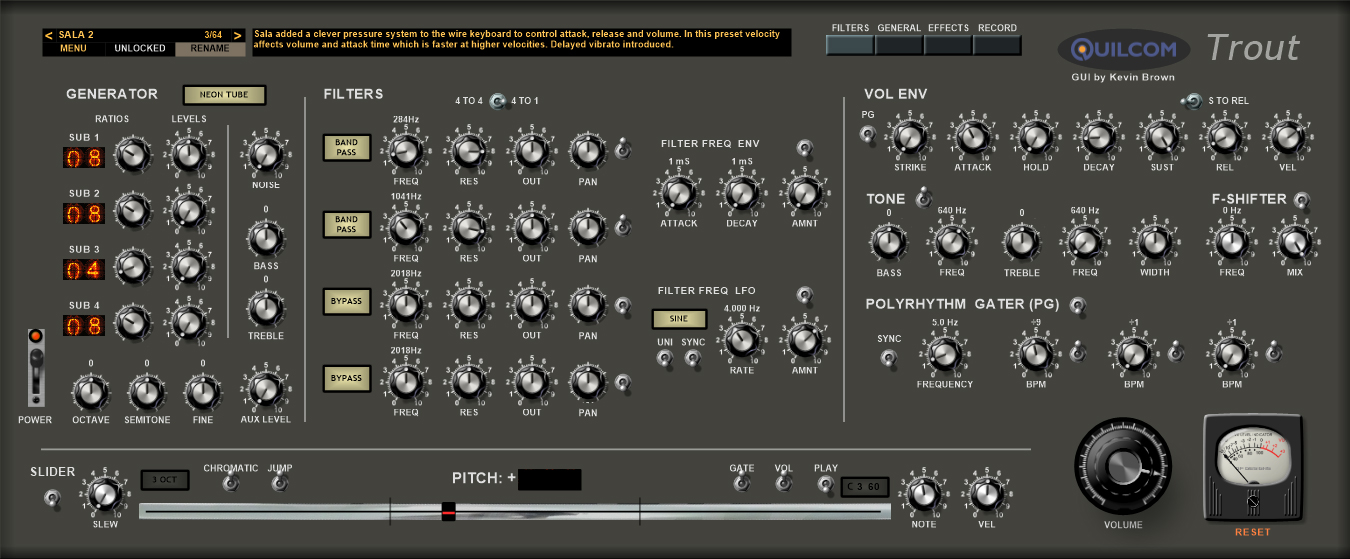Viewport: 1350px width, 559px height.
Task: Open the preset MENU
Action: click(x=74, y=48)
